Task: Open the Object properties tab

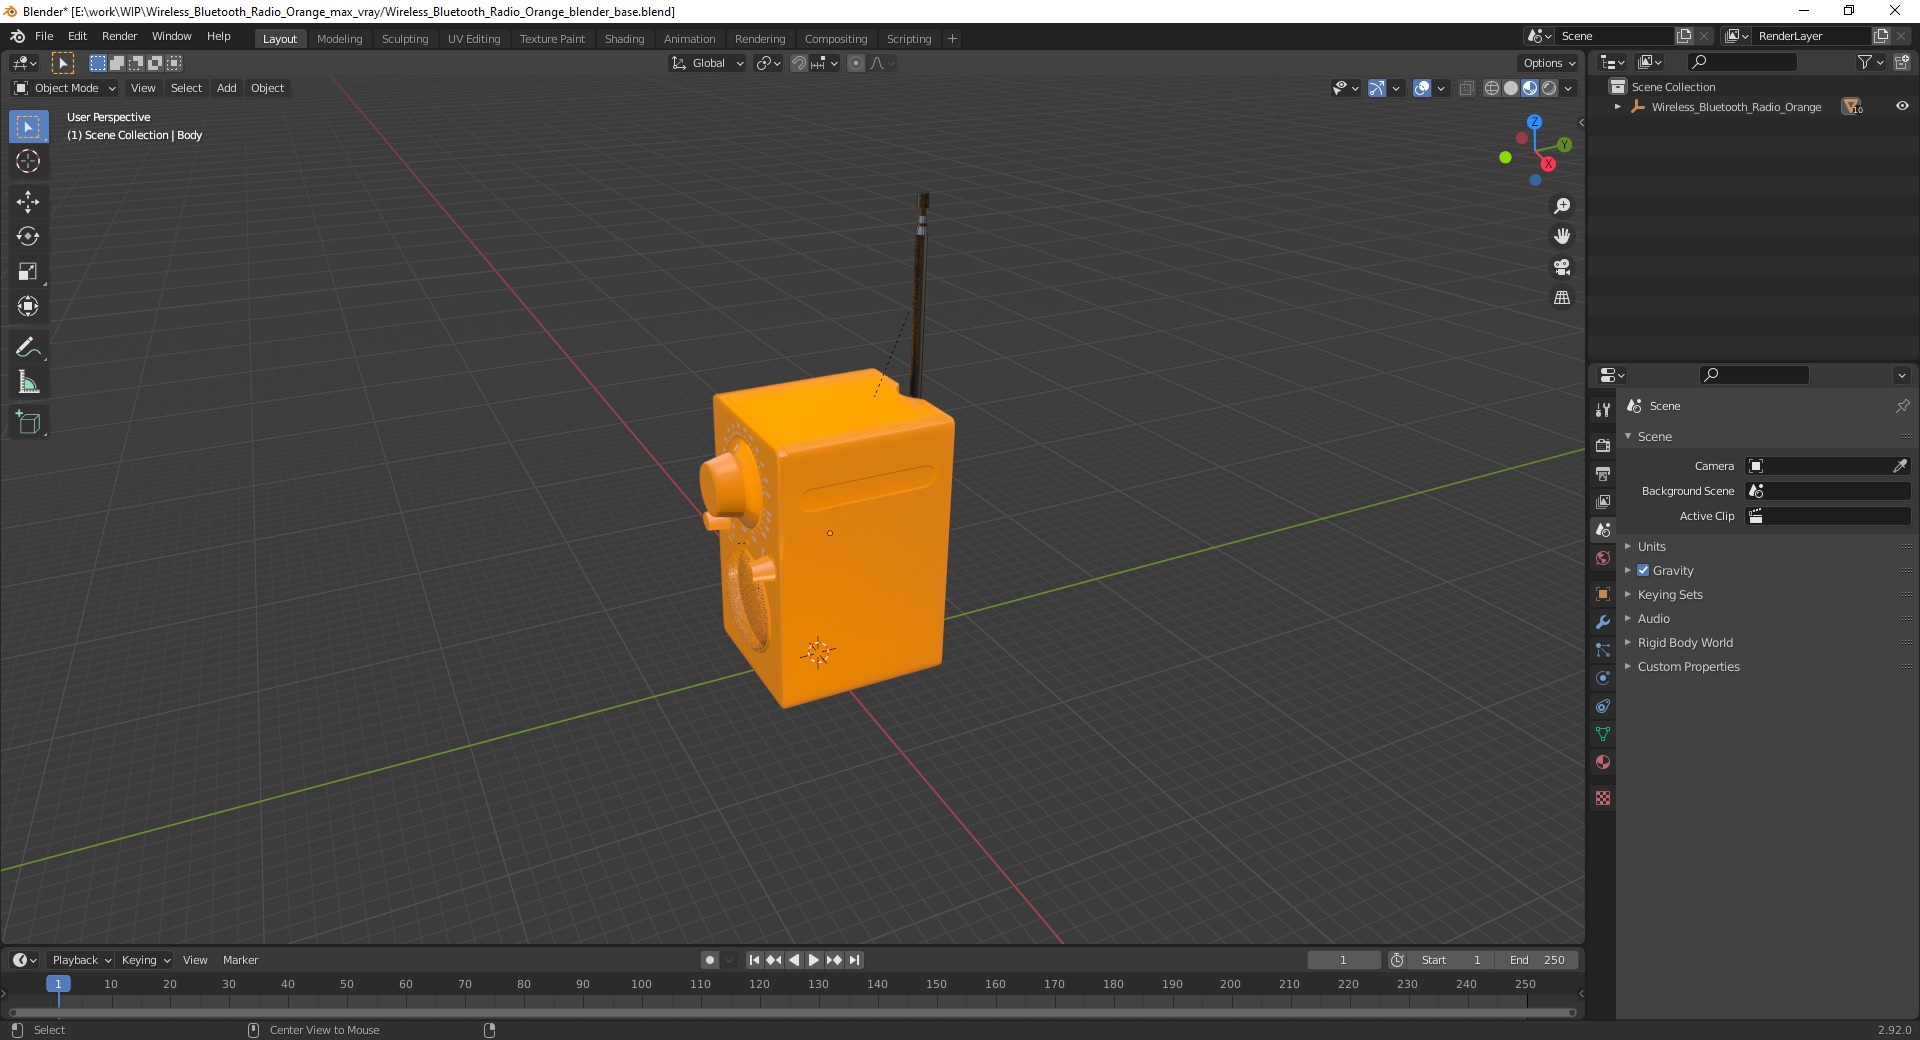Action: pyautogui.click(x=1603, y=594)
